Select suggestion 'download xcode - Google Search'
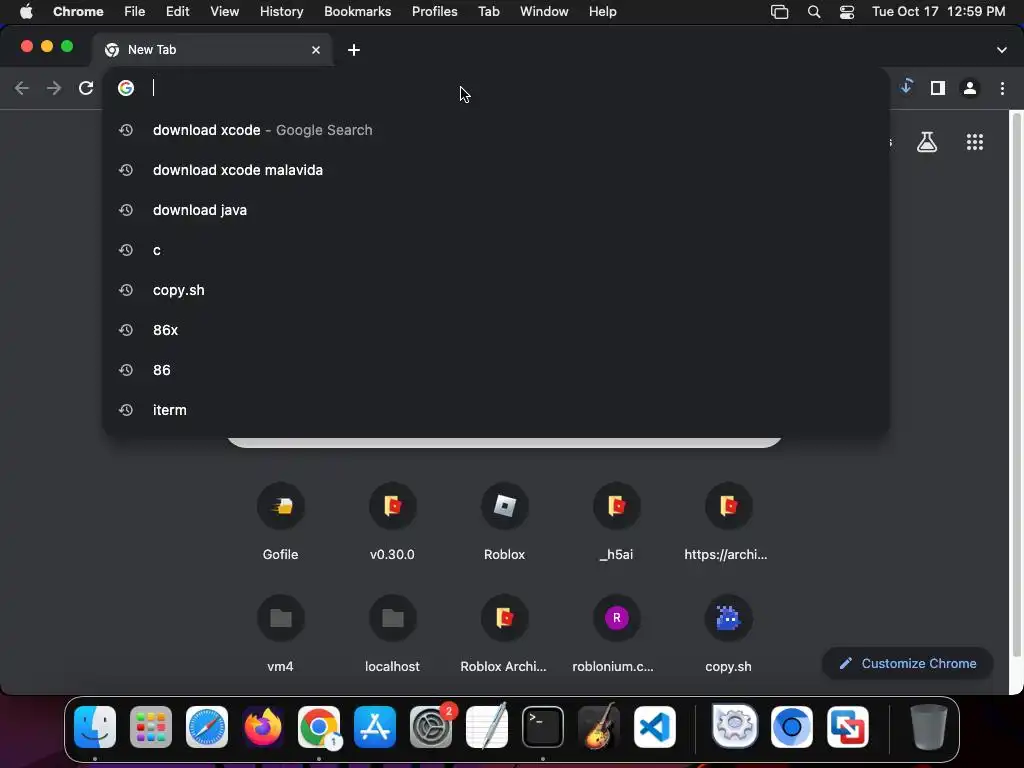The height and width of the screenshot is (768, 1024). 496,130
